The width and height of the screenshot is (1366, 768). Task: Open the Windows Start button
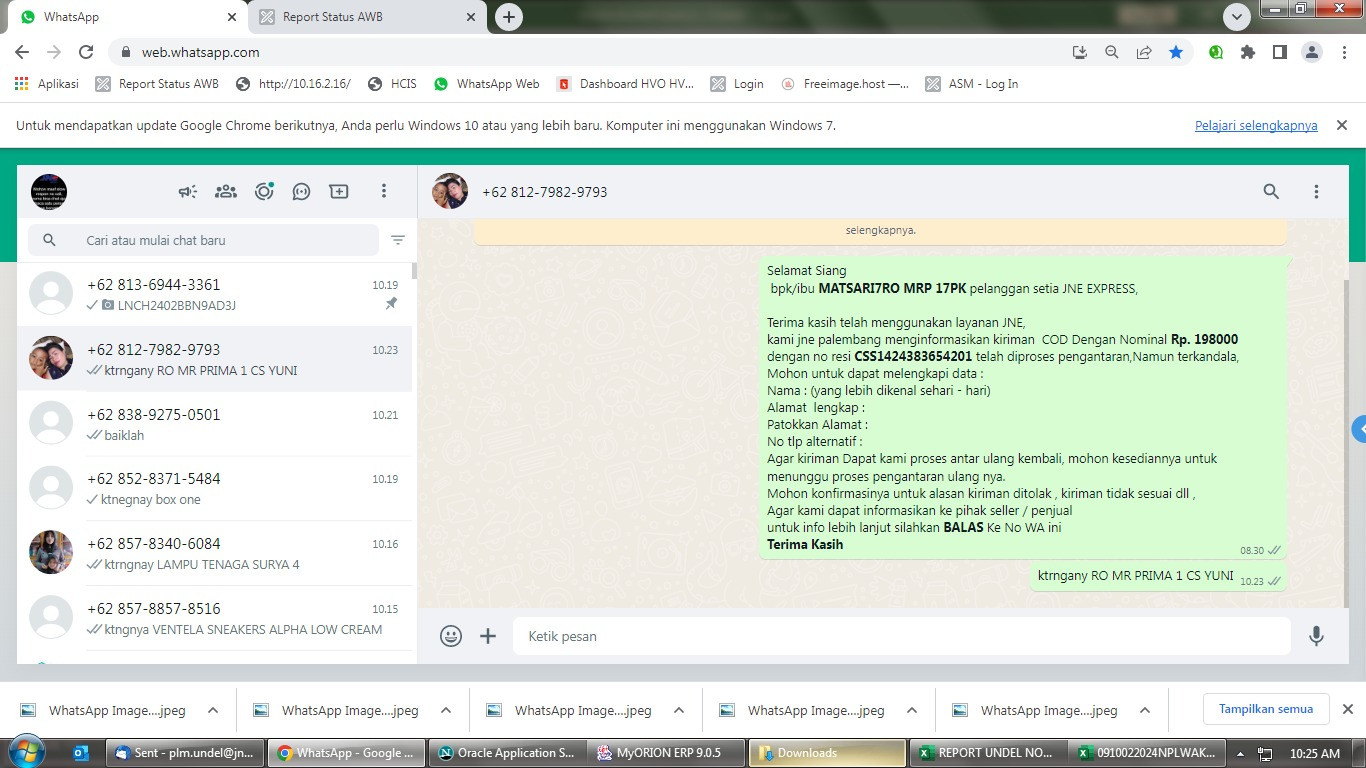point(25,752)
